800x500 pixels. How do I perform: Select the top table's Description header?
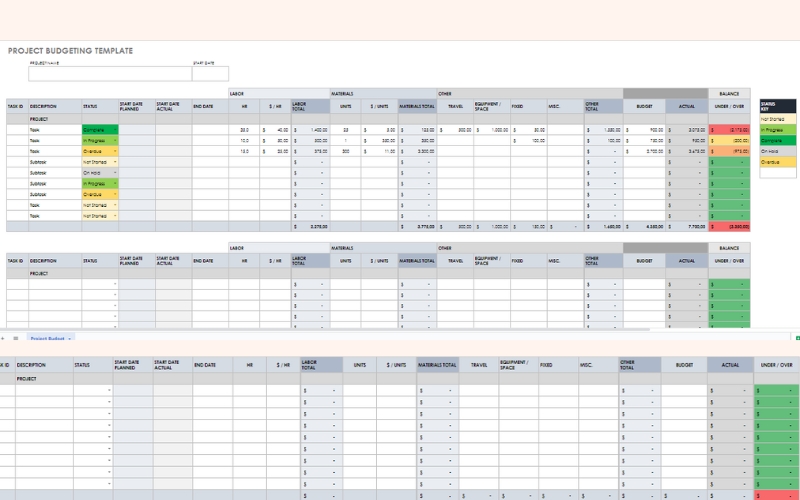55,106
